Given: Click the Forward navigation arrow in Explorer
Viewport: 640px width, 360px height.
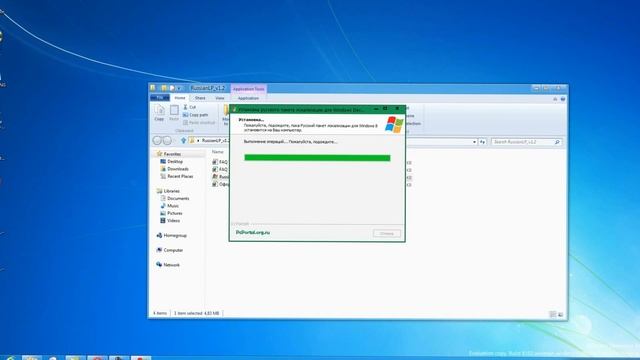Looking at the screenshot, I should tap(167, 140).
